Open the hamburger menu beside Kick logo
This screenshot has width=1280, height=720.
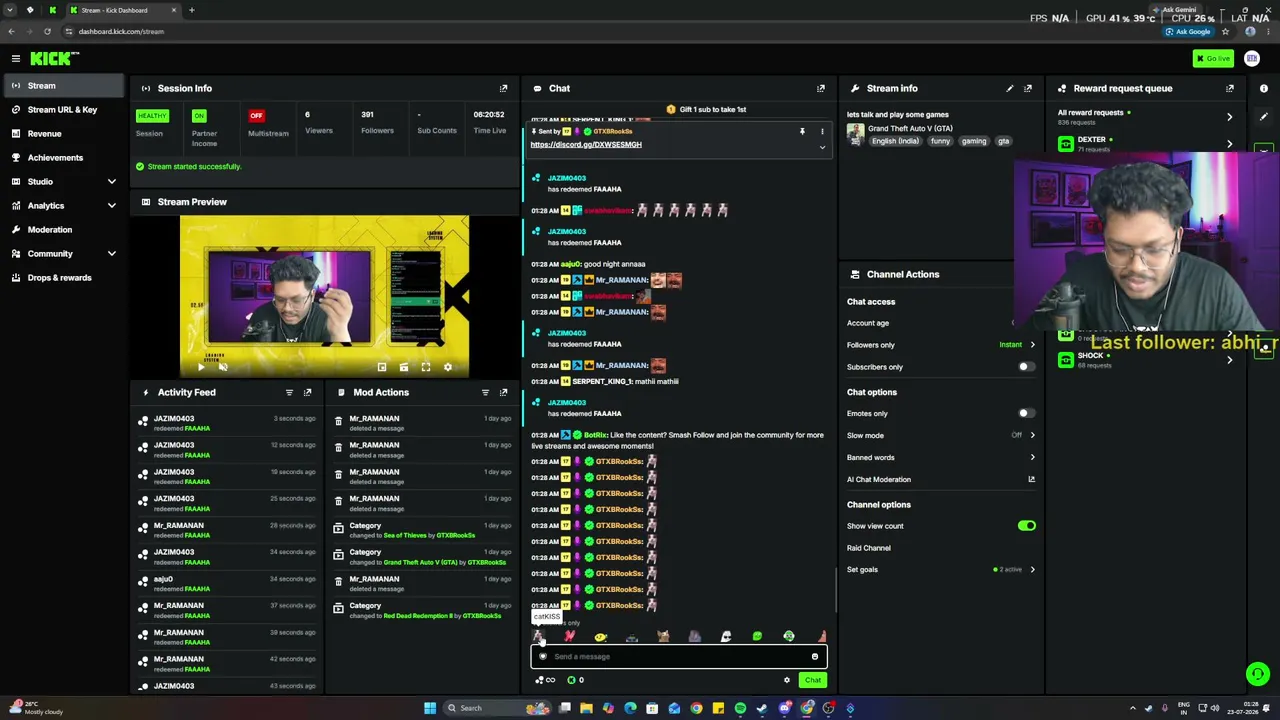click(x=15, y=58)
